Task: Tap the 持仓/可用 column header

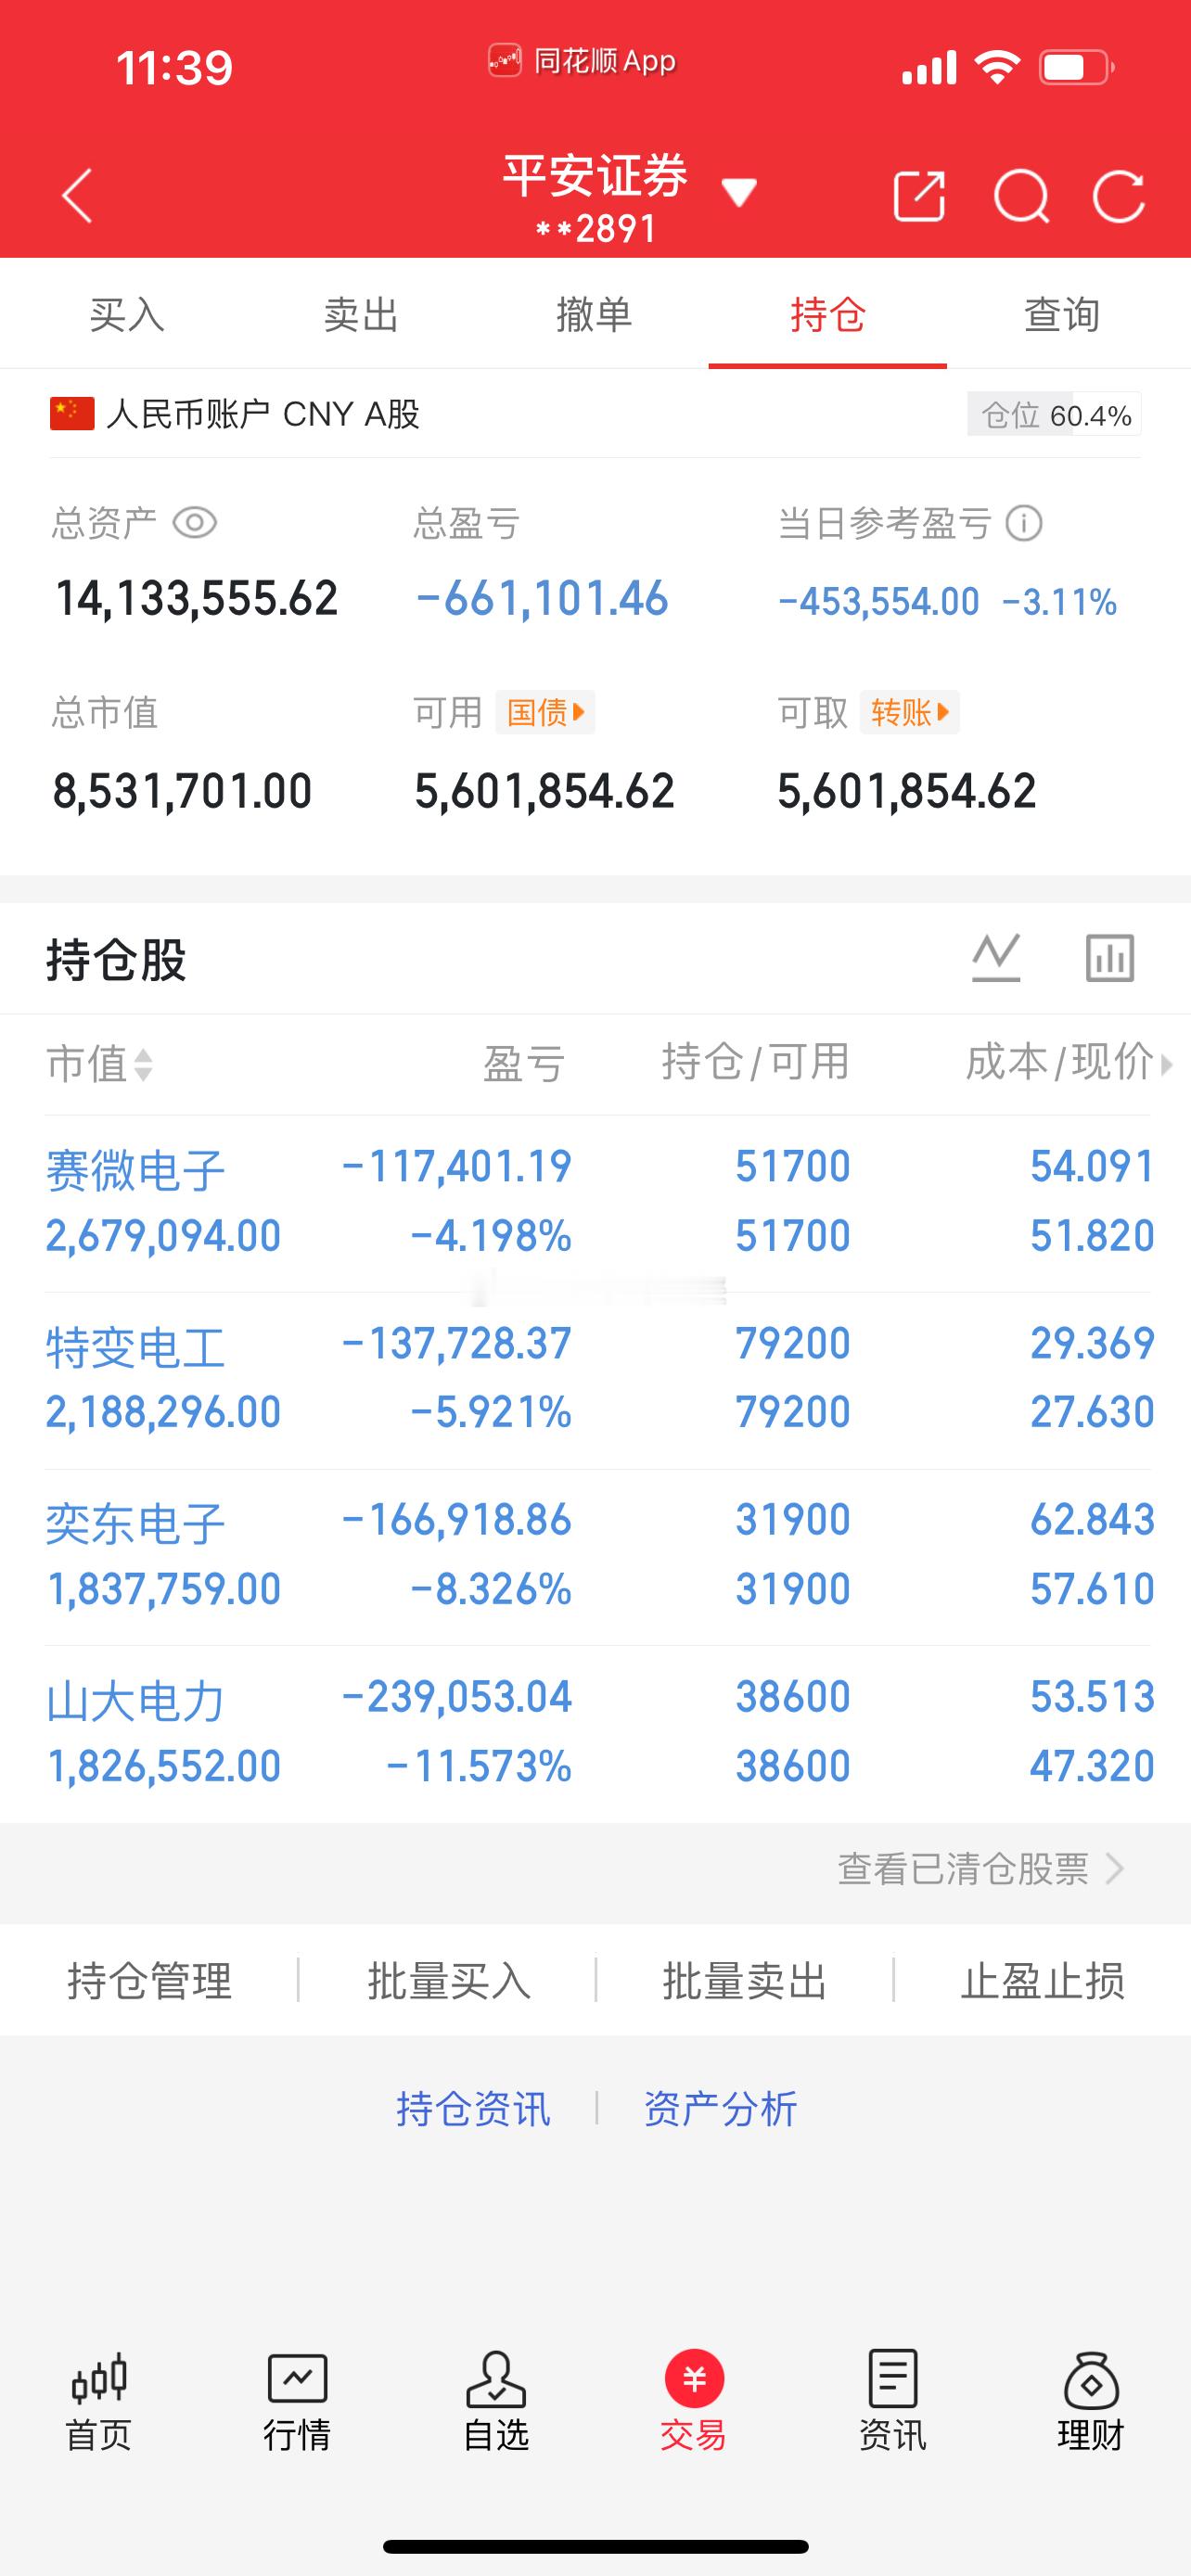Action: click(756, 1062)
